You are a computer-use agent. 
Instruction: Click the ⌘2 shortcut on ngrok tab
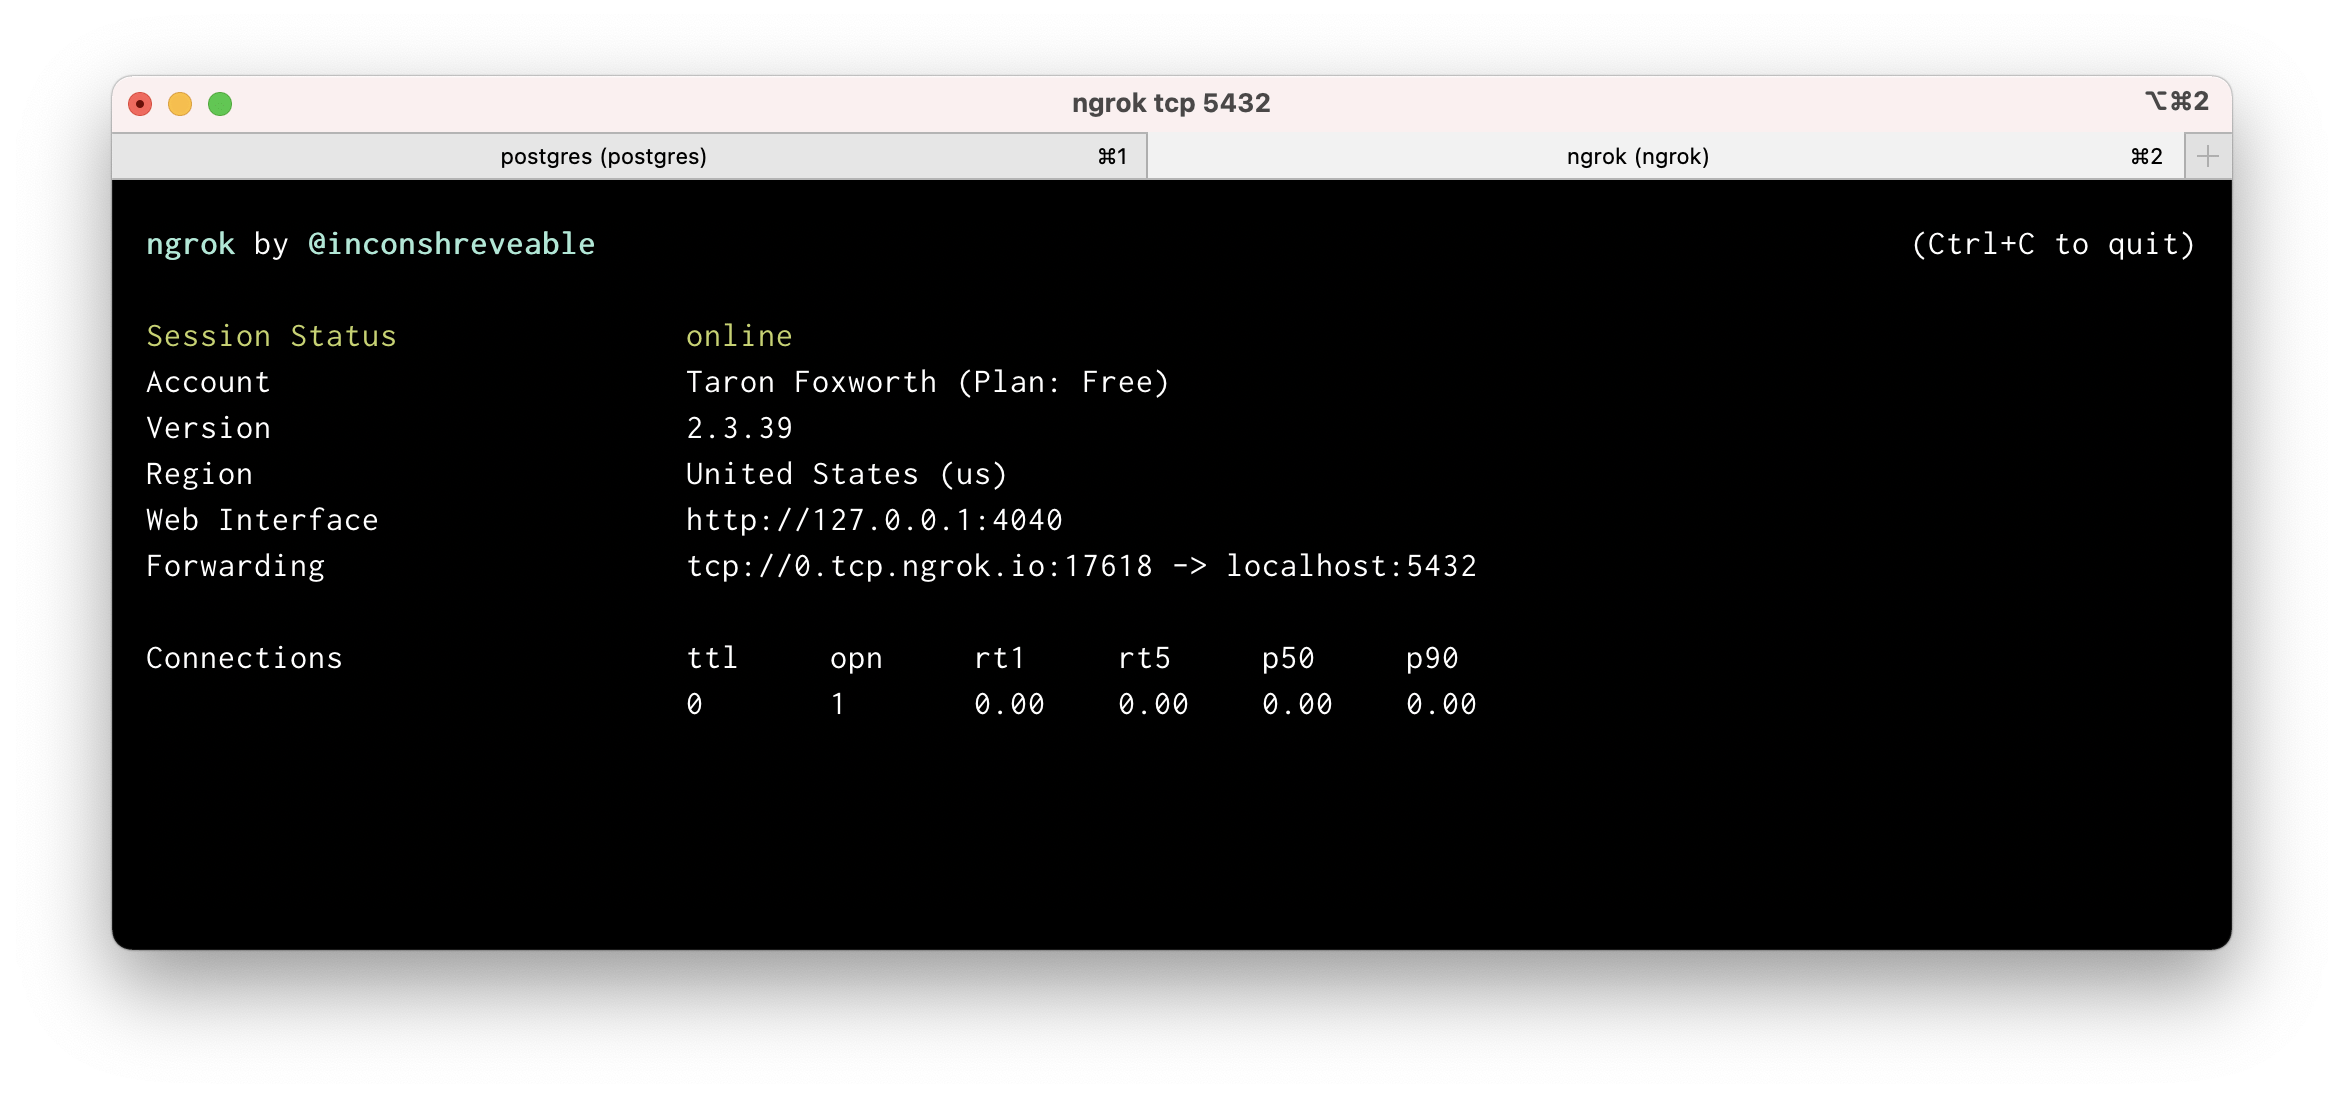point(2146,156)
